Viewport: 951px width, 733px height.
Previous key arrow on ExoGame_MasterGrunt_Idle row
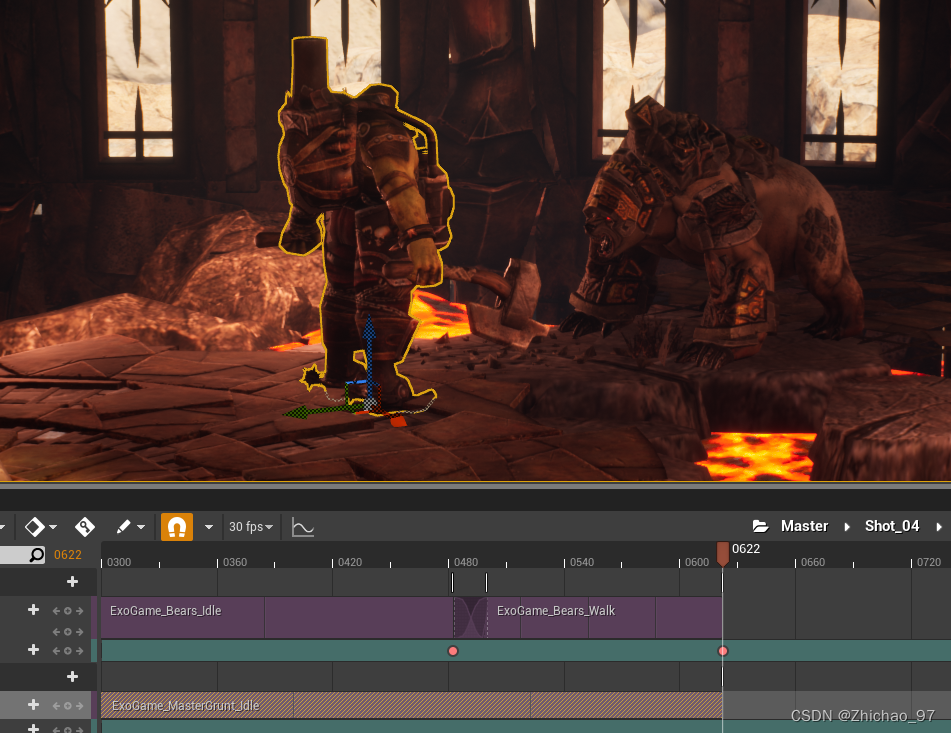click(56, 706)
